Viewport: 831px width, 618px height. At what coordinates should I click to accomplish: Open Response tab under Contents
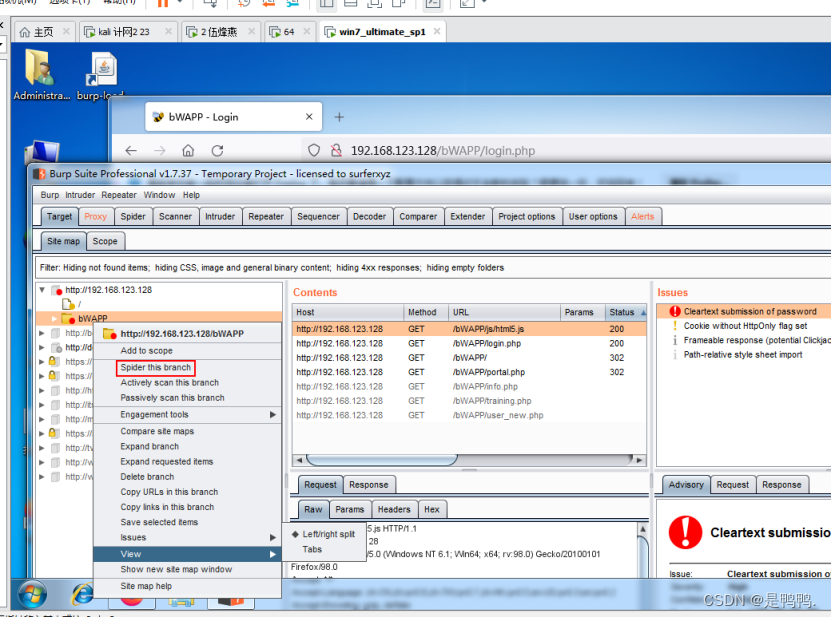[x=368, y=485]
